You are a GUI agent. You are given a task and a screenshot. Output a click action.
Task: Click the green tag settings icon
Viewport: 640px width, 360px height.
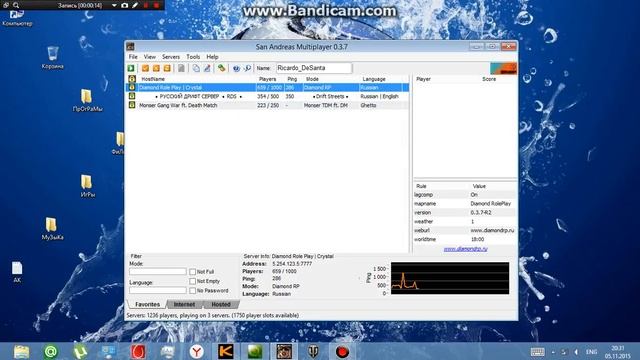tap(221, 68)
